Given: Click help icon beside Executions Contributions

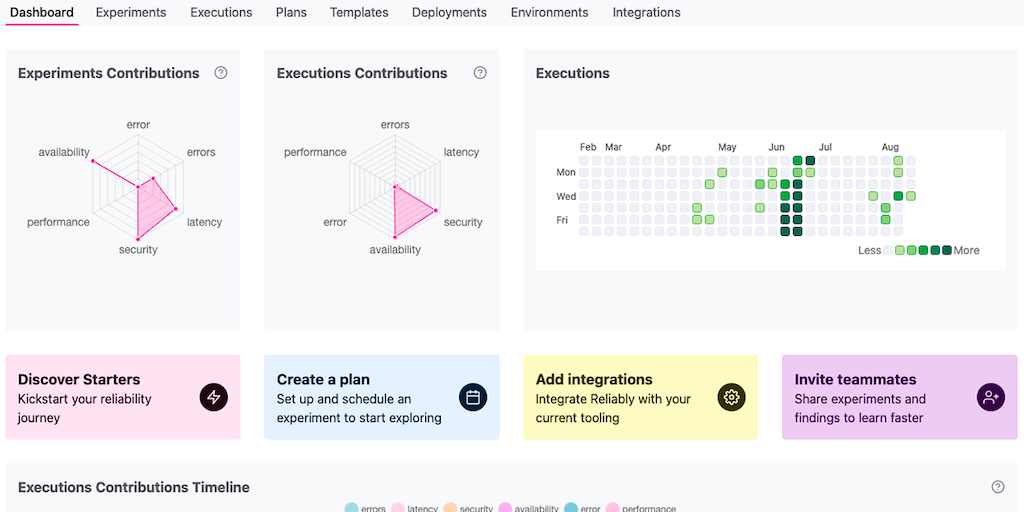Looking at the screenshot, I should [x=480, y=73].
